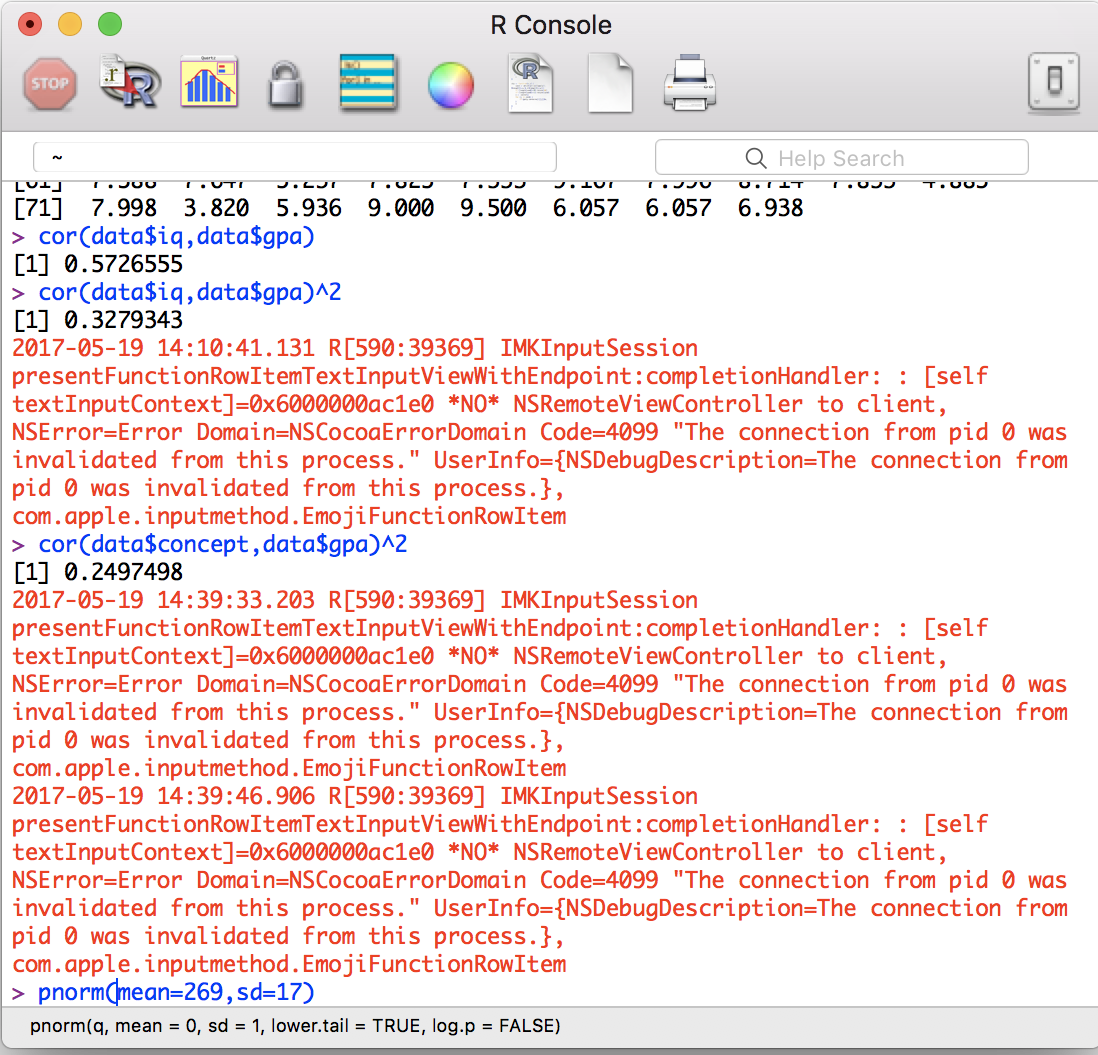Click the cor(data$iq,data$gpa)^2 command
This screenshot has height=1055, width=1098.
point(189,292)
